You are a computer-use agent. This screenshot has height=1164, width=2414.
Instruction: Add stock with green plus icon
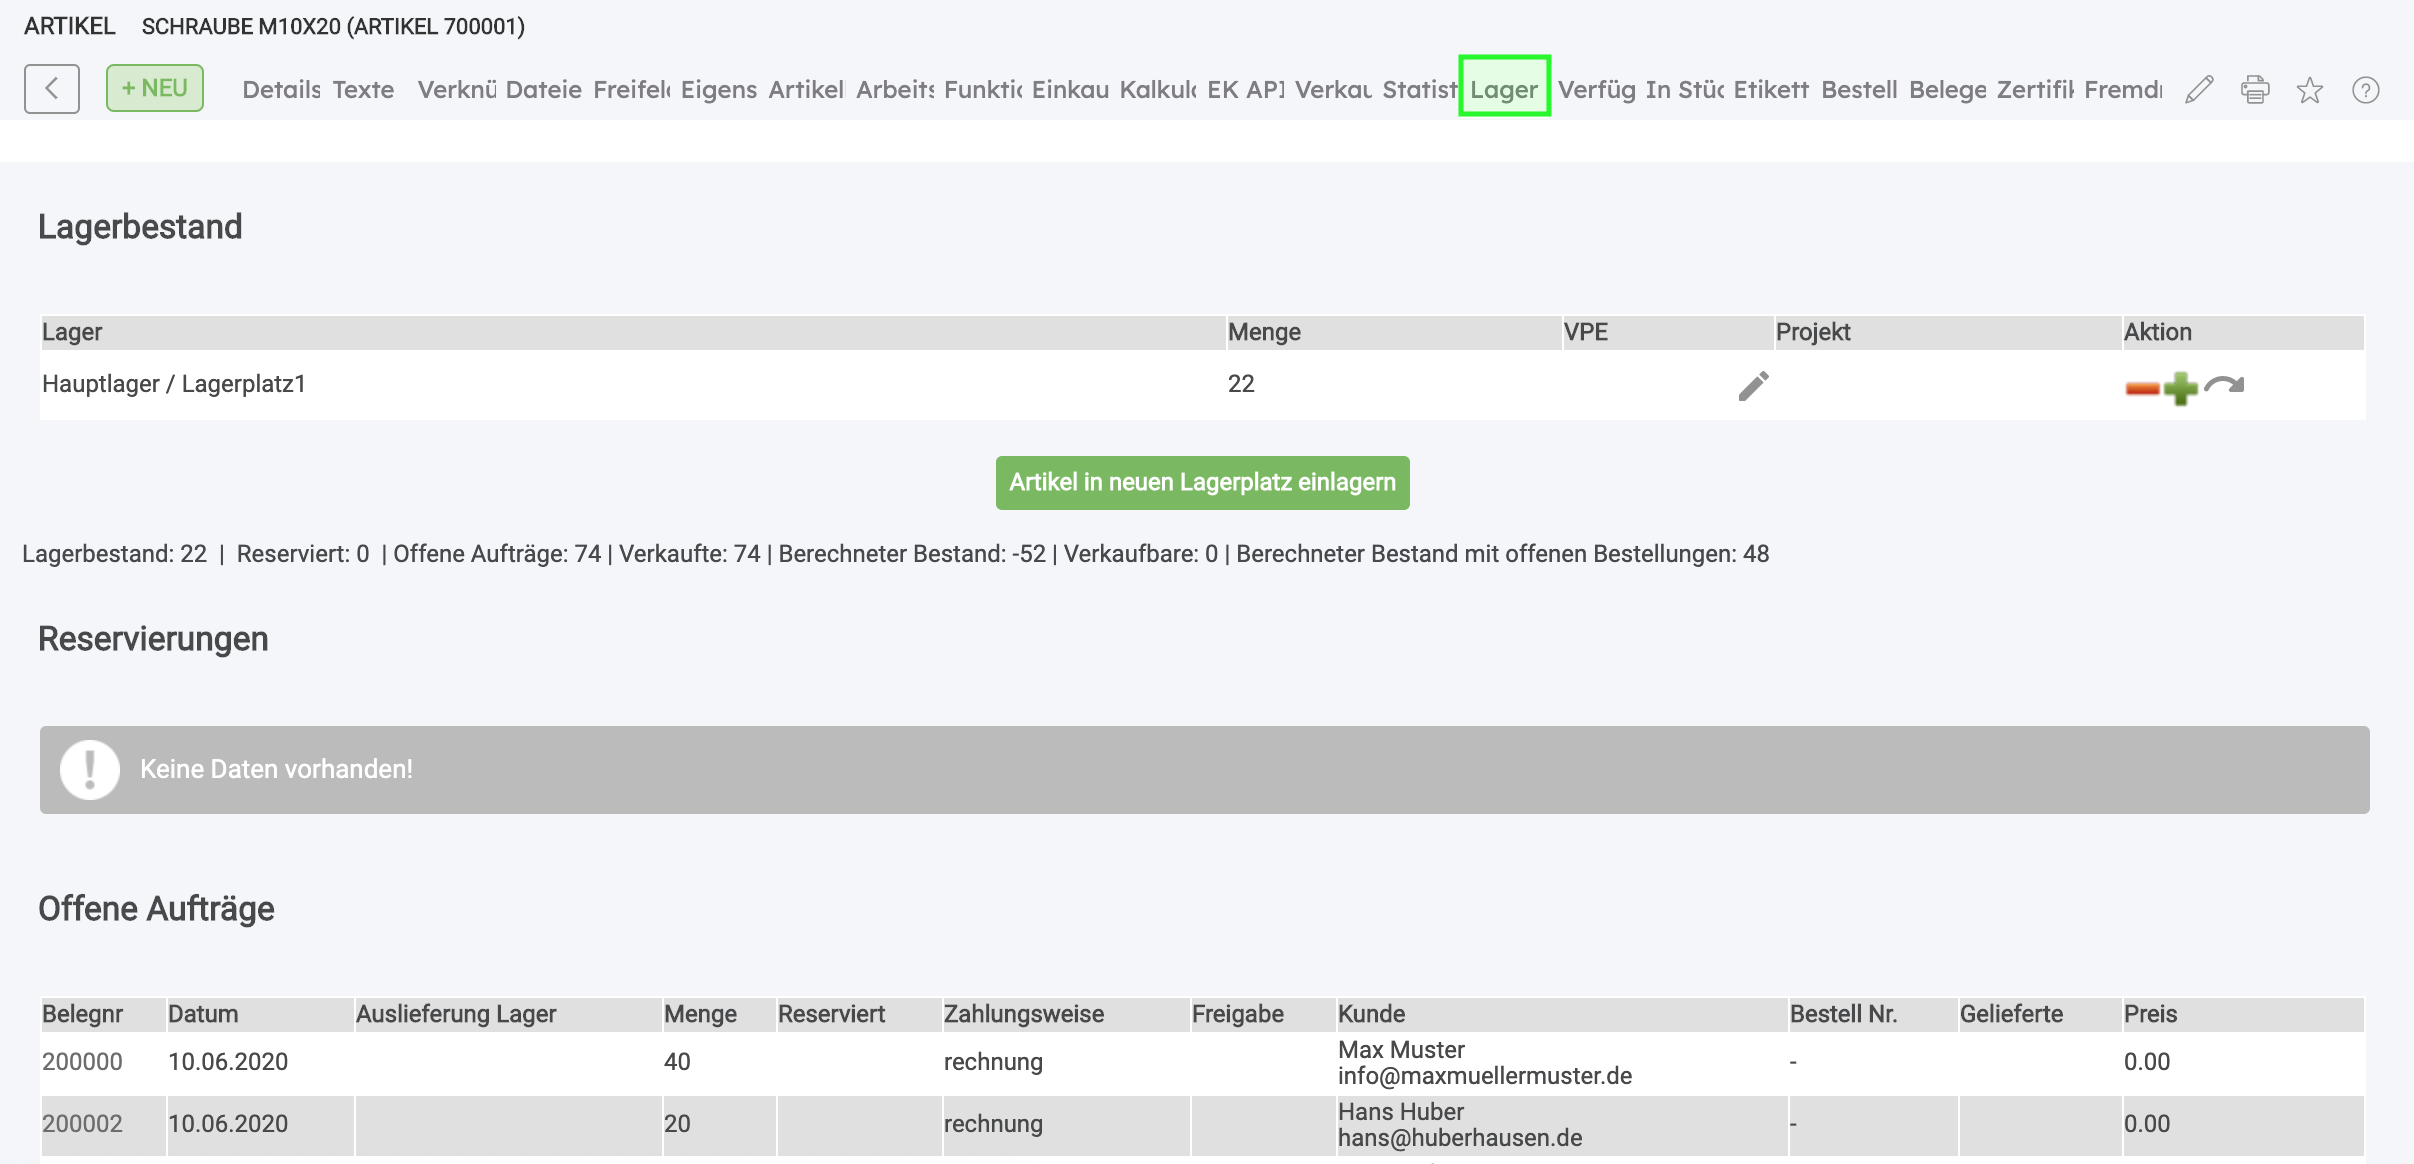[x=2180, y=388]
